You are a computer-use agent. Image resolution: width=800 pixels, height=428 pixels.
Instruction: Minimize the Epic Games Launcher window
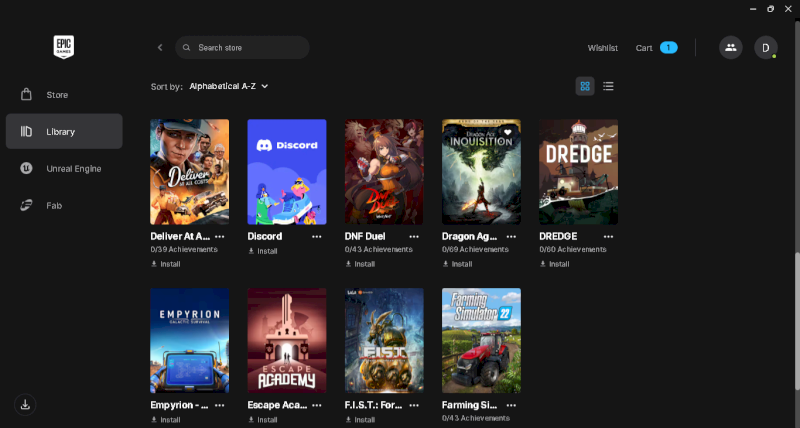point(753,9)
